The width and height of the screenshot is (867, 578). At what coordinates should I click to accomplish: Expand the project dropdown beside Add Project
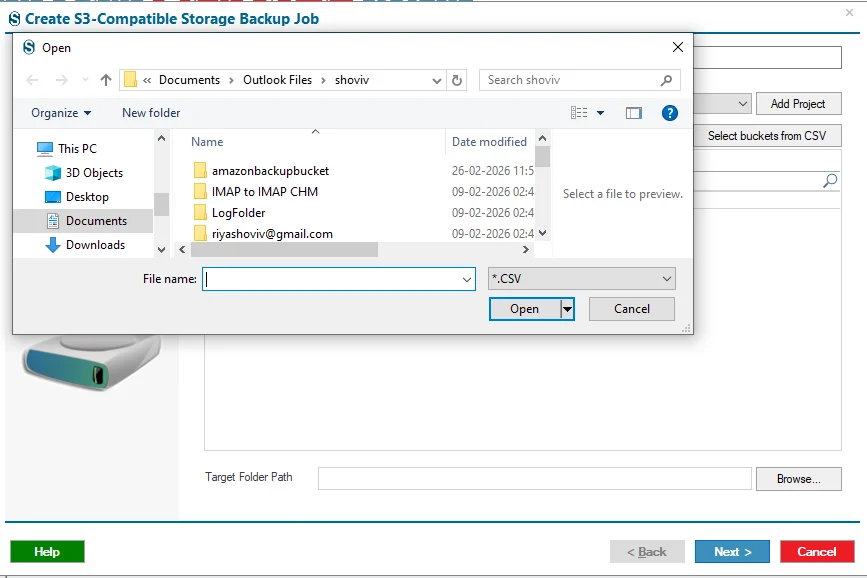(743, 103)
